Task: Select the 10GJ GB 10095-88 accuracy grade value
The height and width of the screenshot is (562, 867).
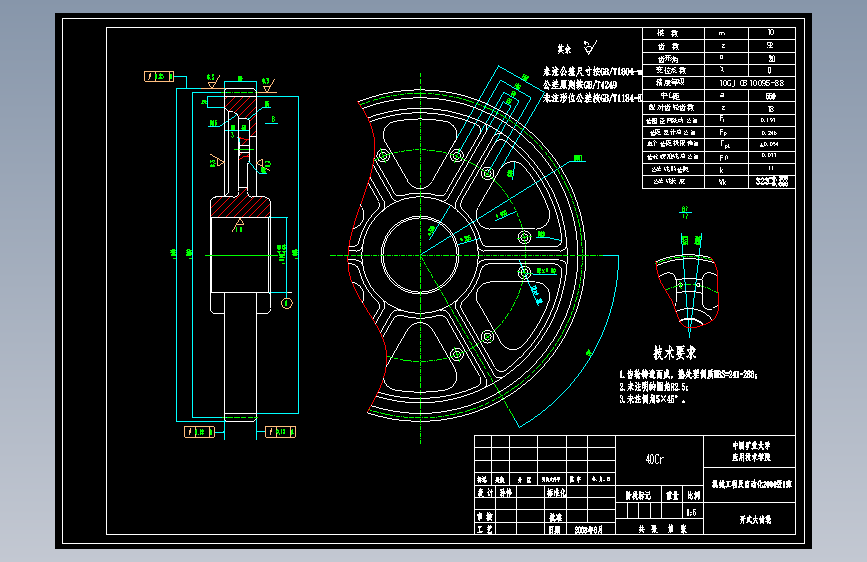Action: pos(751,82)
